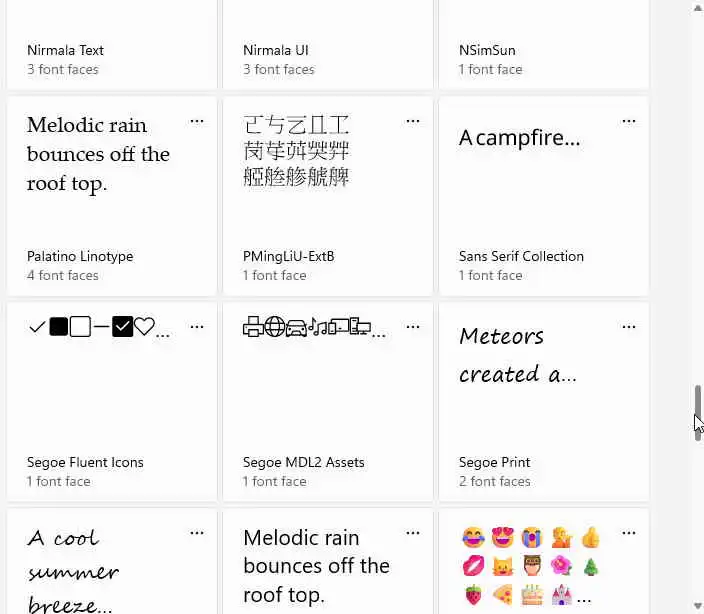The height and width of the screenshot is (614, 704).
Task: Open the 'Meteors created a...' preview
Action: (517, 355)
